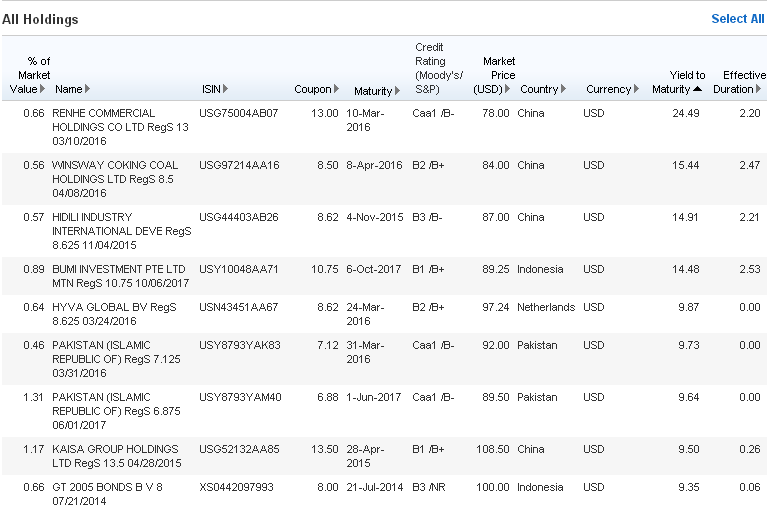Click market value percentage 1.31
This screenshot has height=506, width=774.
click(x=34, y=397)
